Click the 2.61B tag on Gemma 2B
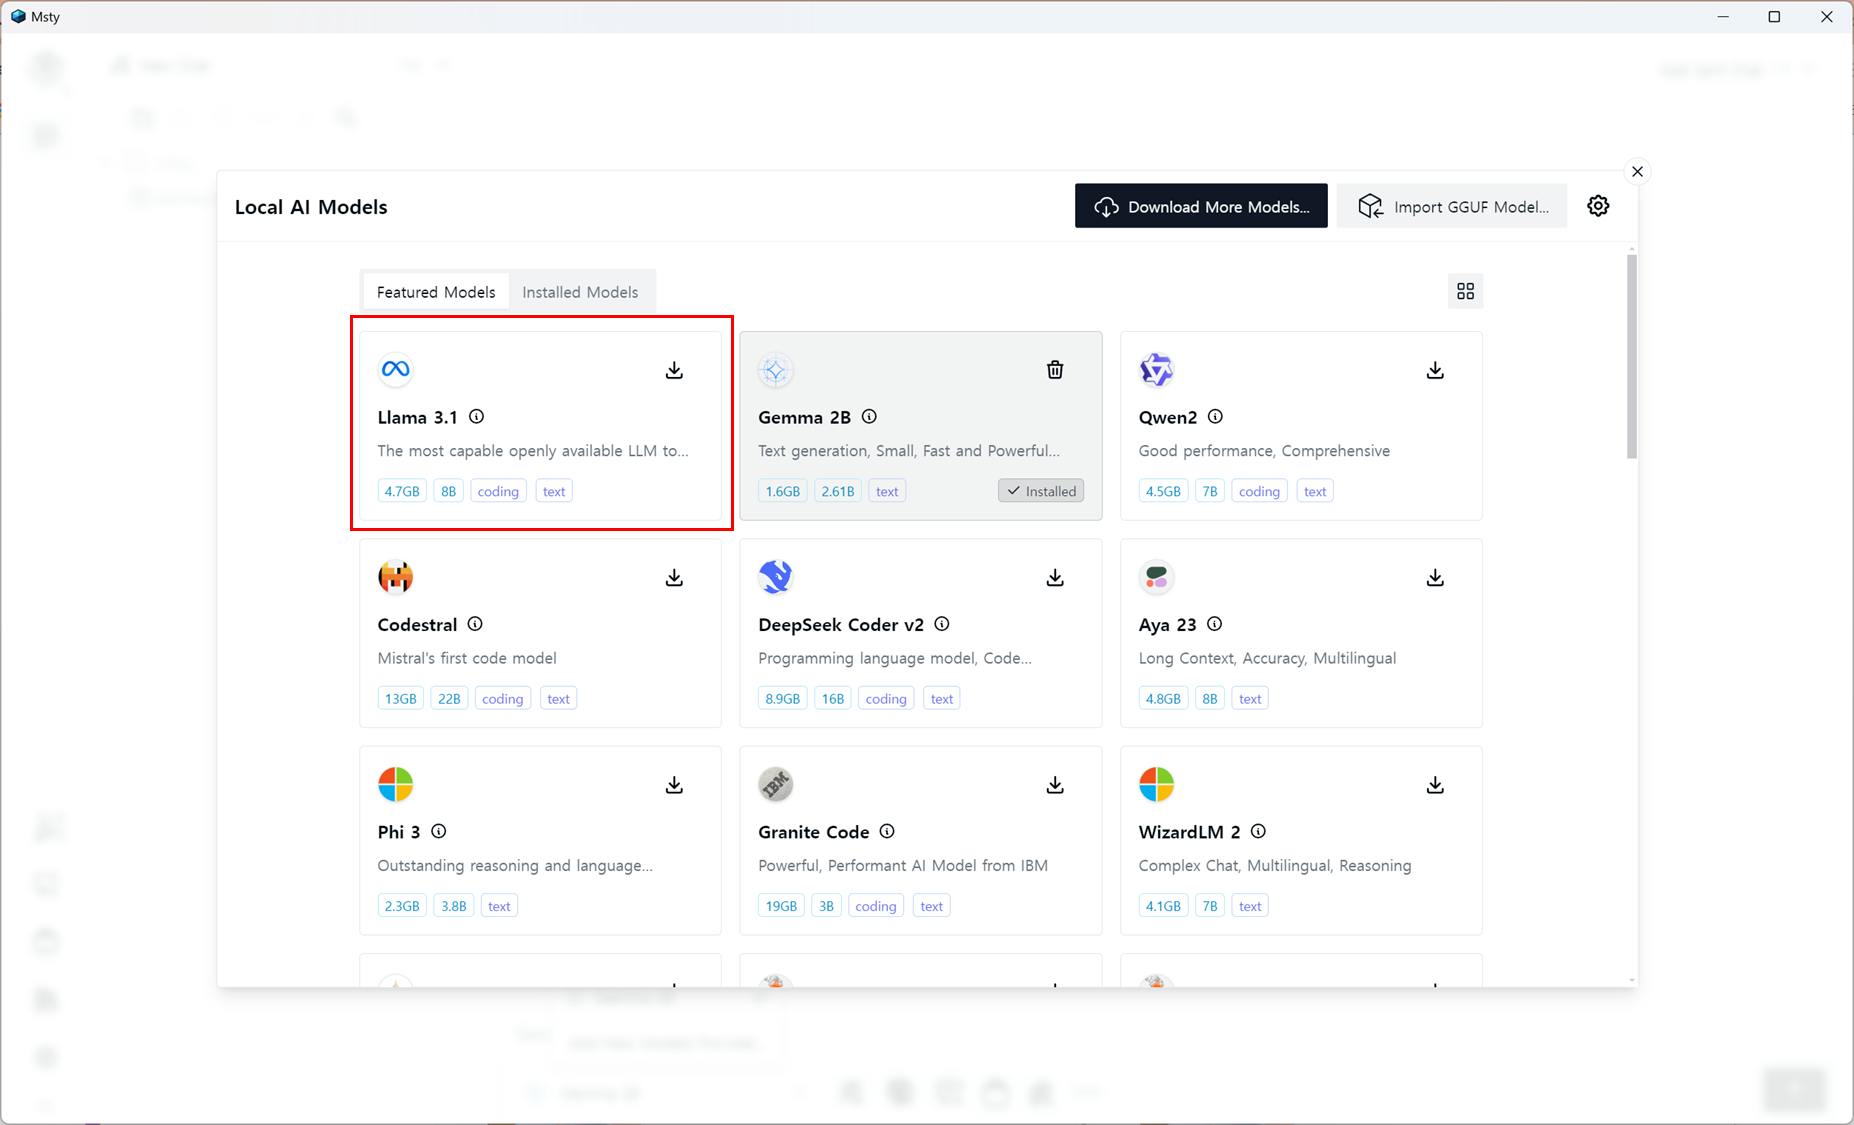The image size is (1854, 1125). pos(838,491)
